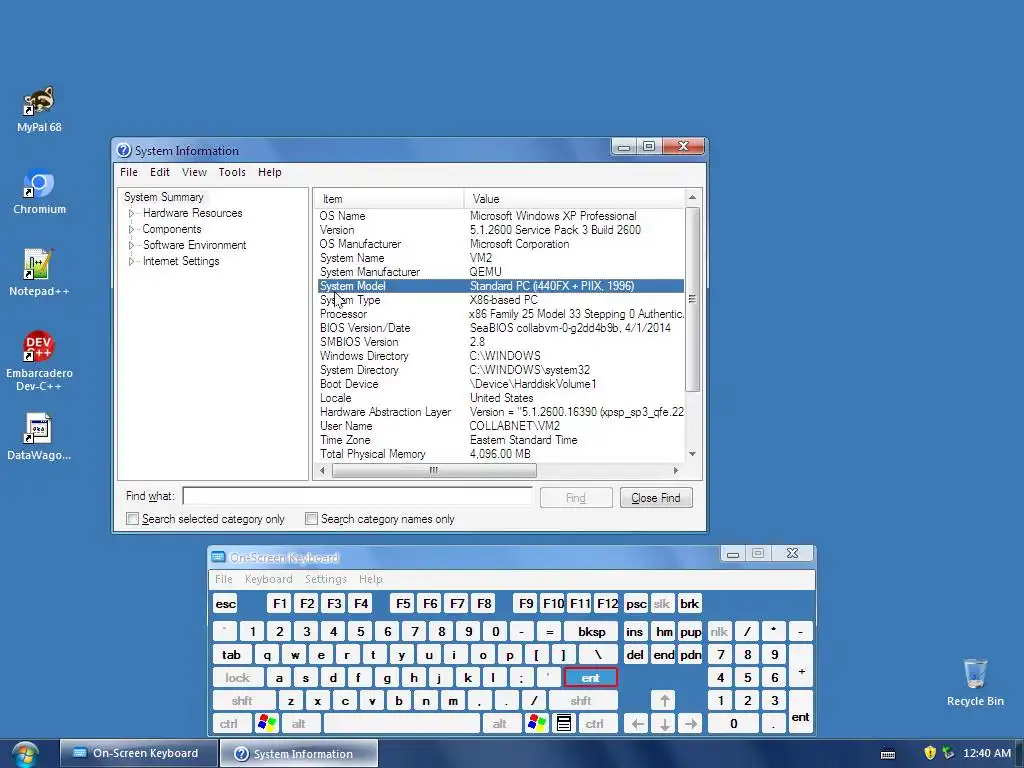This screenshot has height=768, width=1024.
Task: Click the F5 key on the keyboard
Action: point(404,603)
